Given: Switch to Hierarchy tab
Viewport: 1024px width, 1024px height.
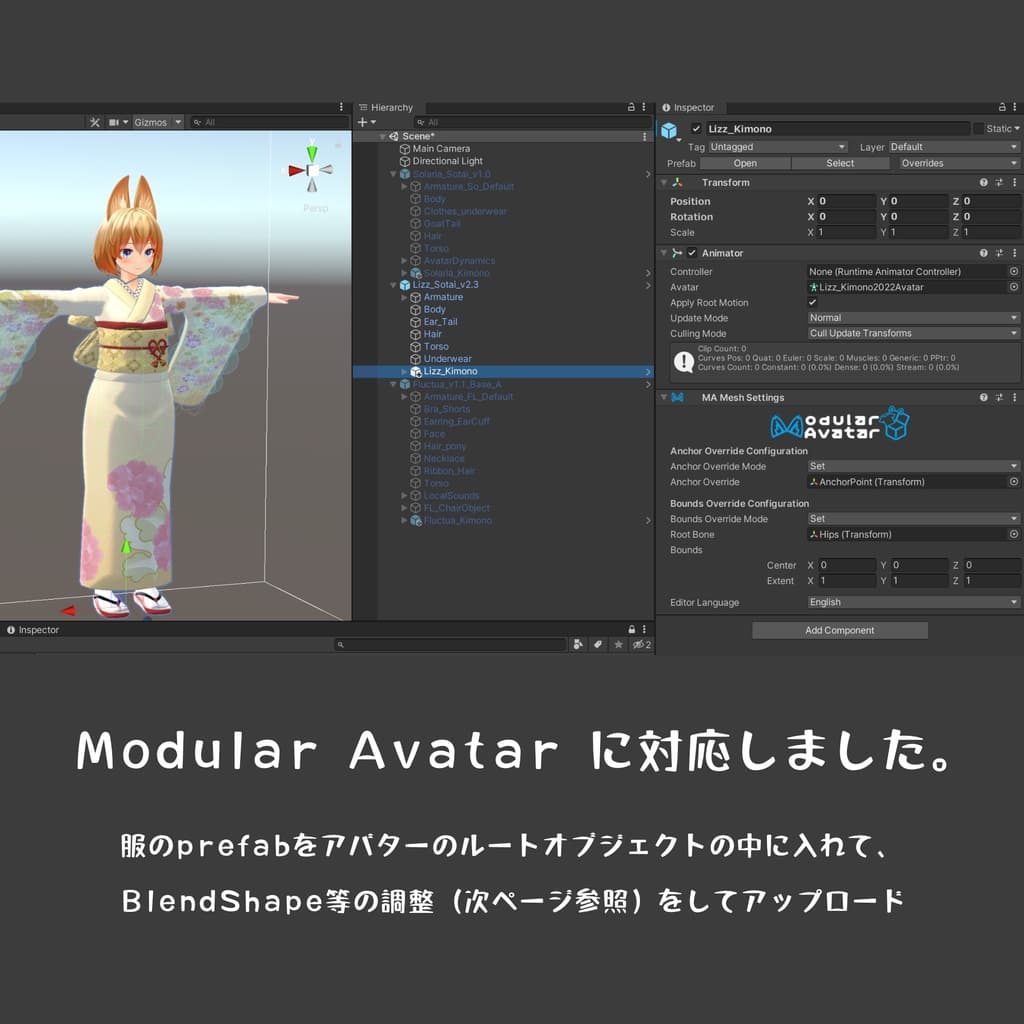Looking at the screenshot, I should coord(386,107).
